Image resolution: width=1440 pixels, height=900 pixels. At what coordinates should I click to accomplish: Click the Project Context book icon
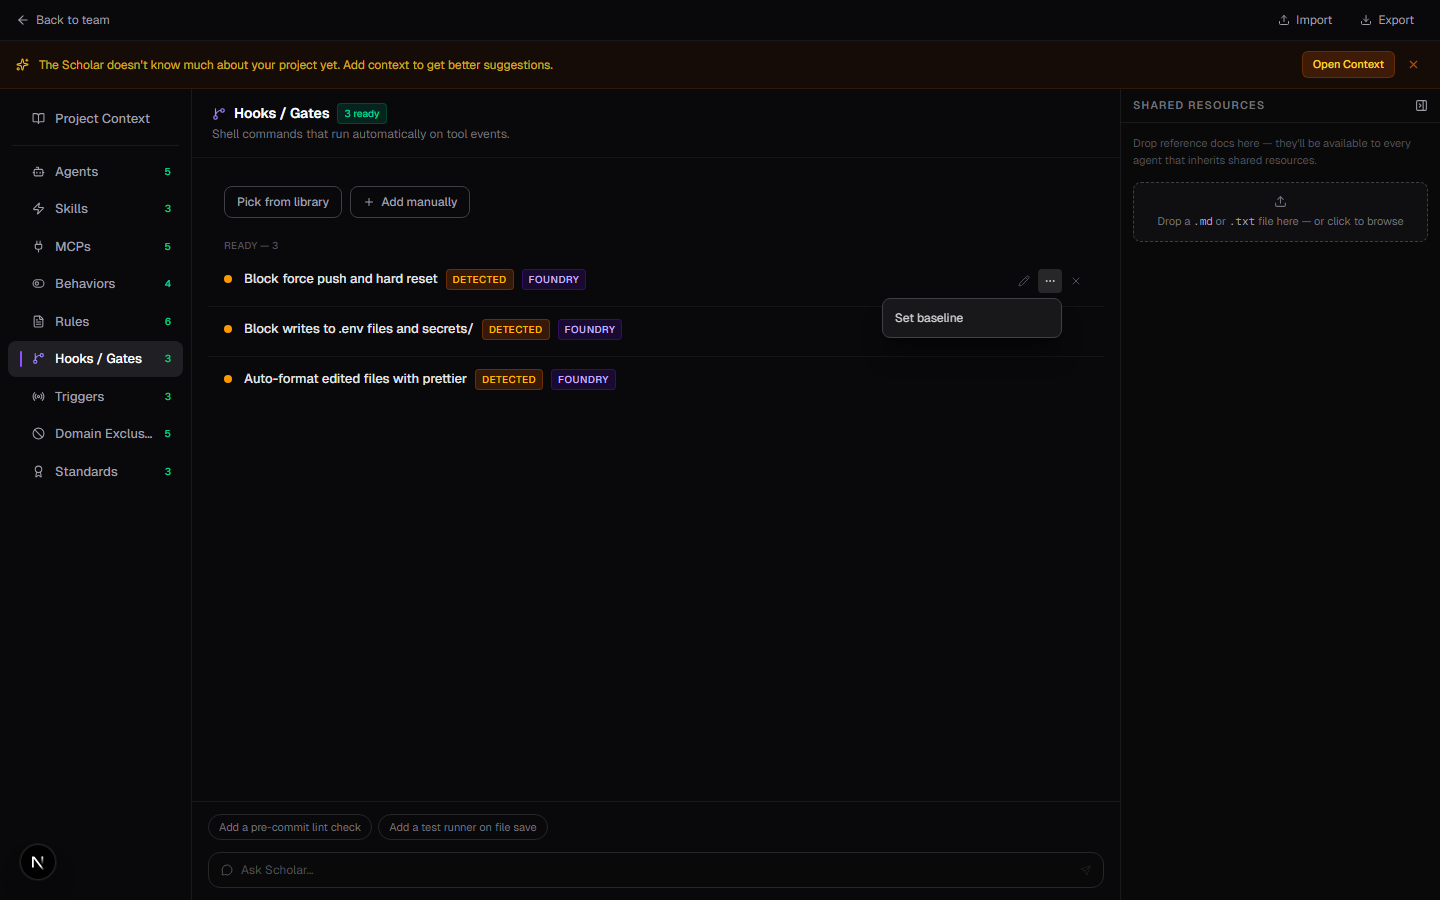pos(38,118)
